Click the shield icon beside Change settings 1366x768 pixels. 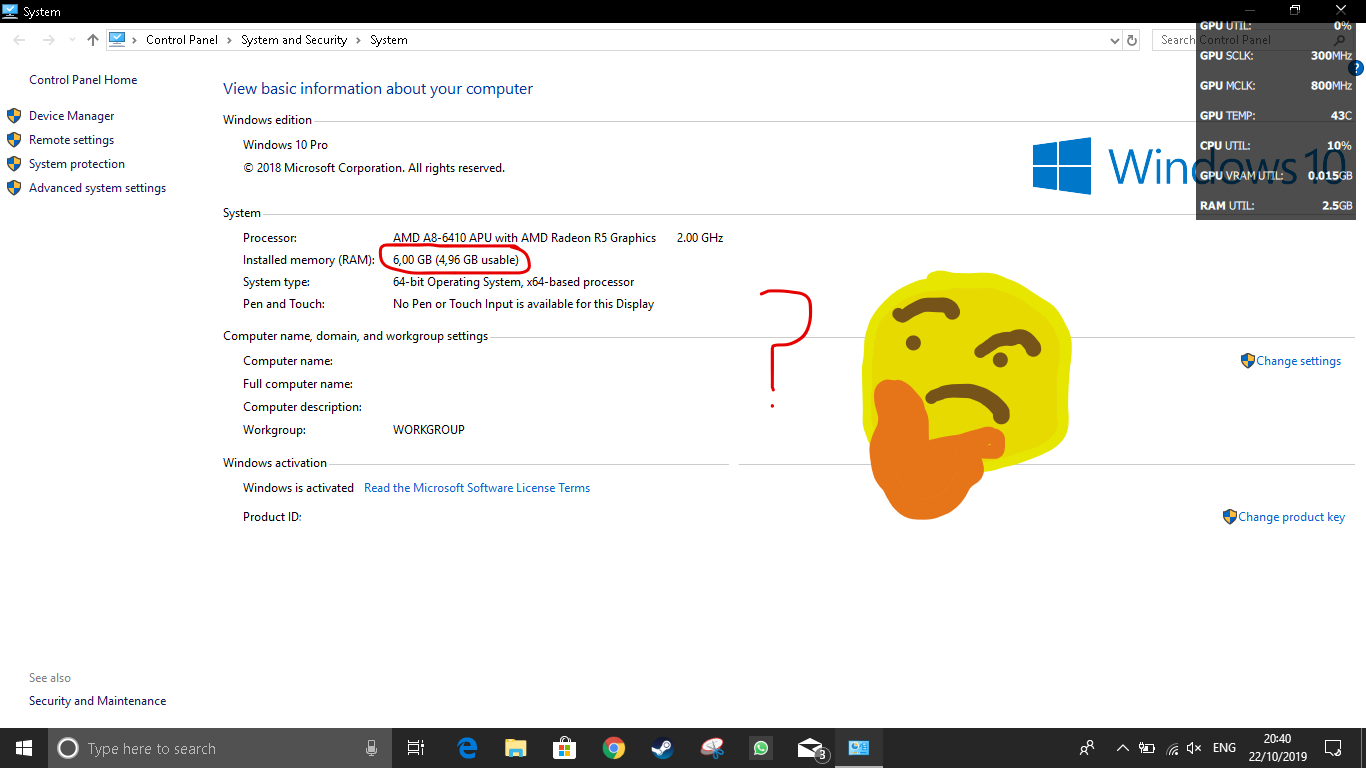(x=1247, y=361)
